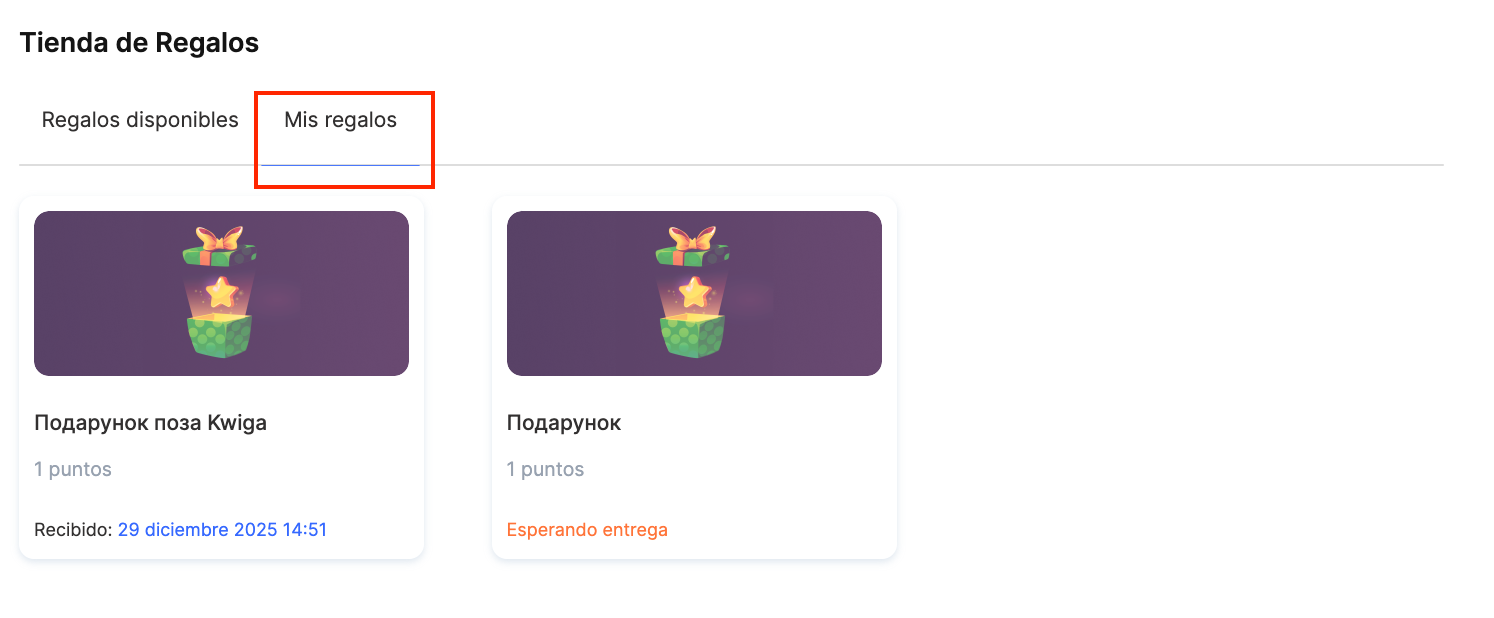Click the glowing star in the Kwiga gift image
This screenshot has width=1494, height=618.
click(220, 293)
